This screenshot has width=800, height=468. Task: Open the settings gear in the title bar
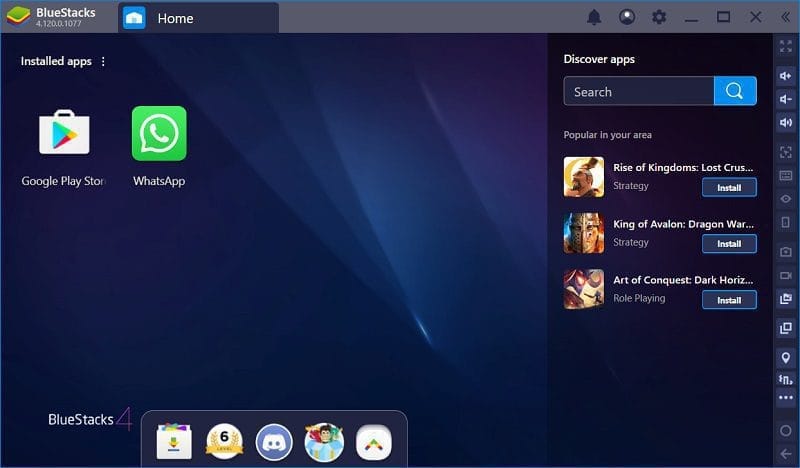[x=659, y=17]
